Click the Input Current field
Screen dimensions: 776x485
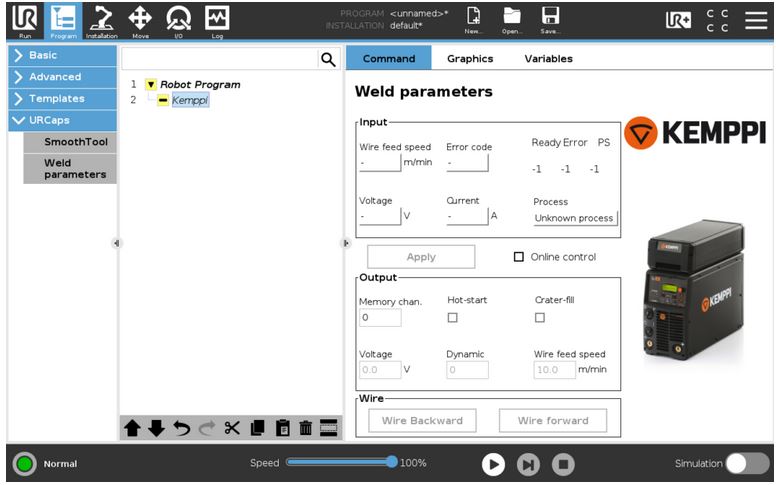coord(467,216)
